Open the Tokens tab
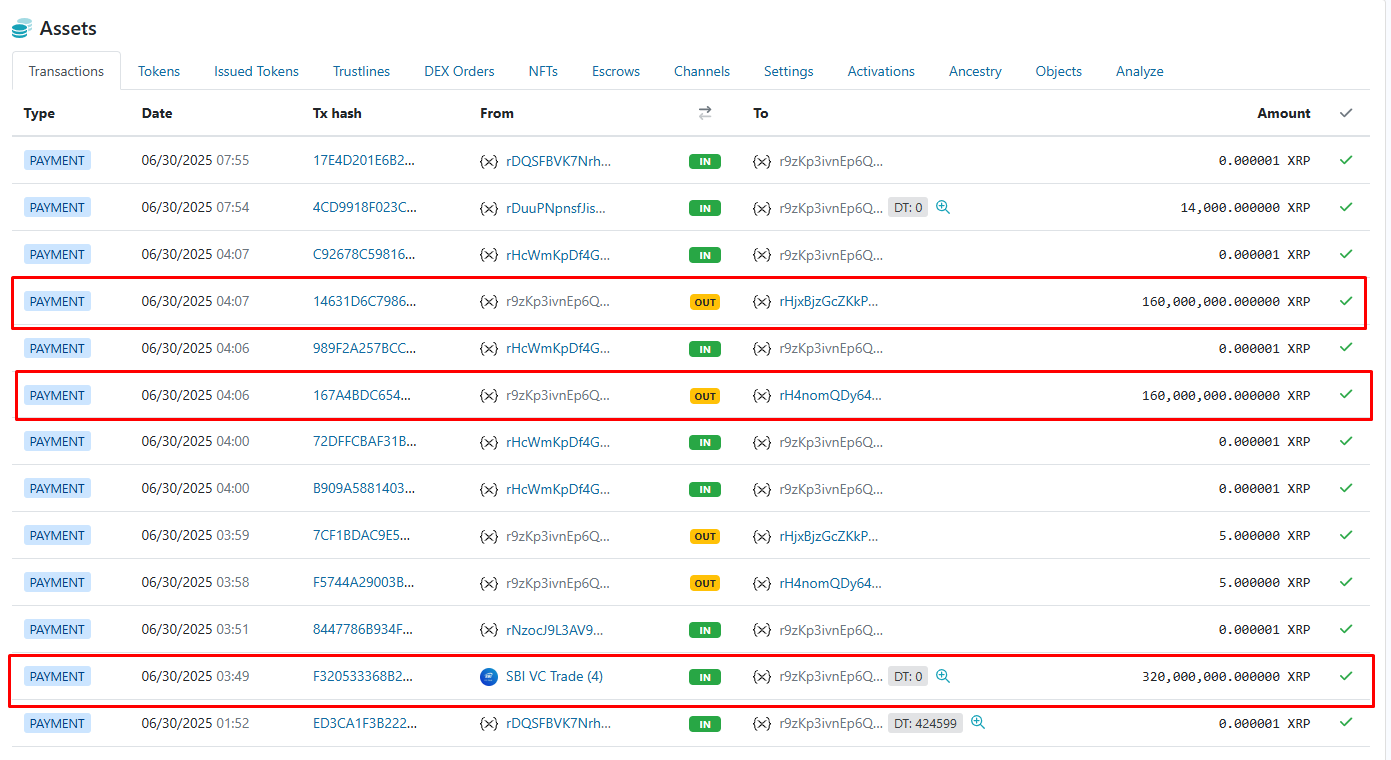The width and height of the screenshot is (1391, 760). (159, 71)
